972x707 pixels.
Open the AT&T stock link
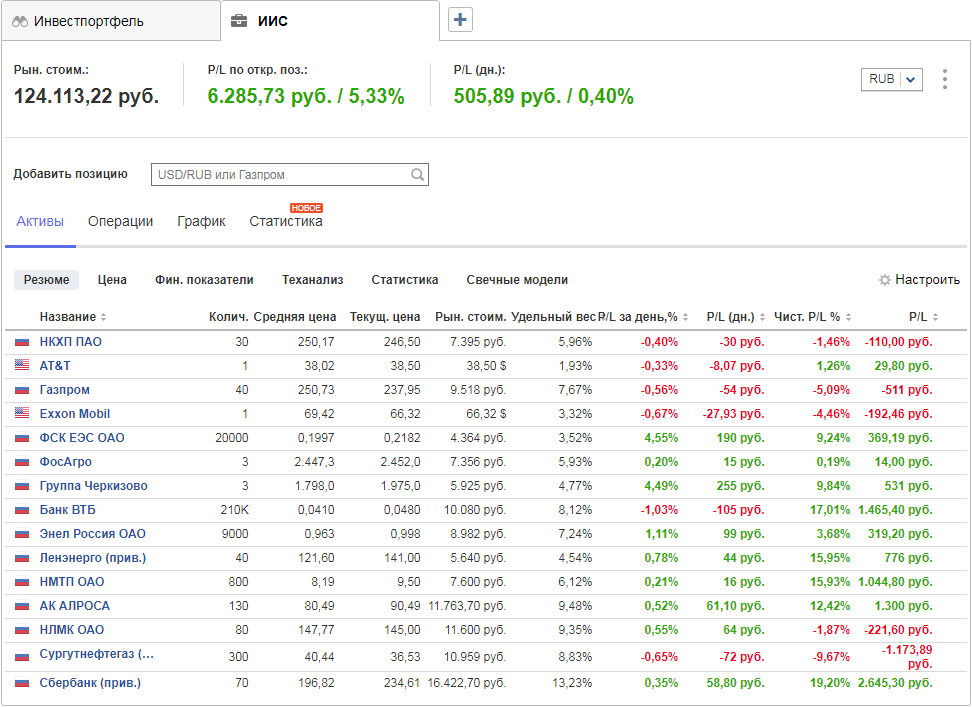point(55,366)
